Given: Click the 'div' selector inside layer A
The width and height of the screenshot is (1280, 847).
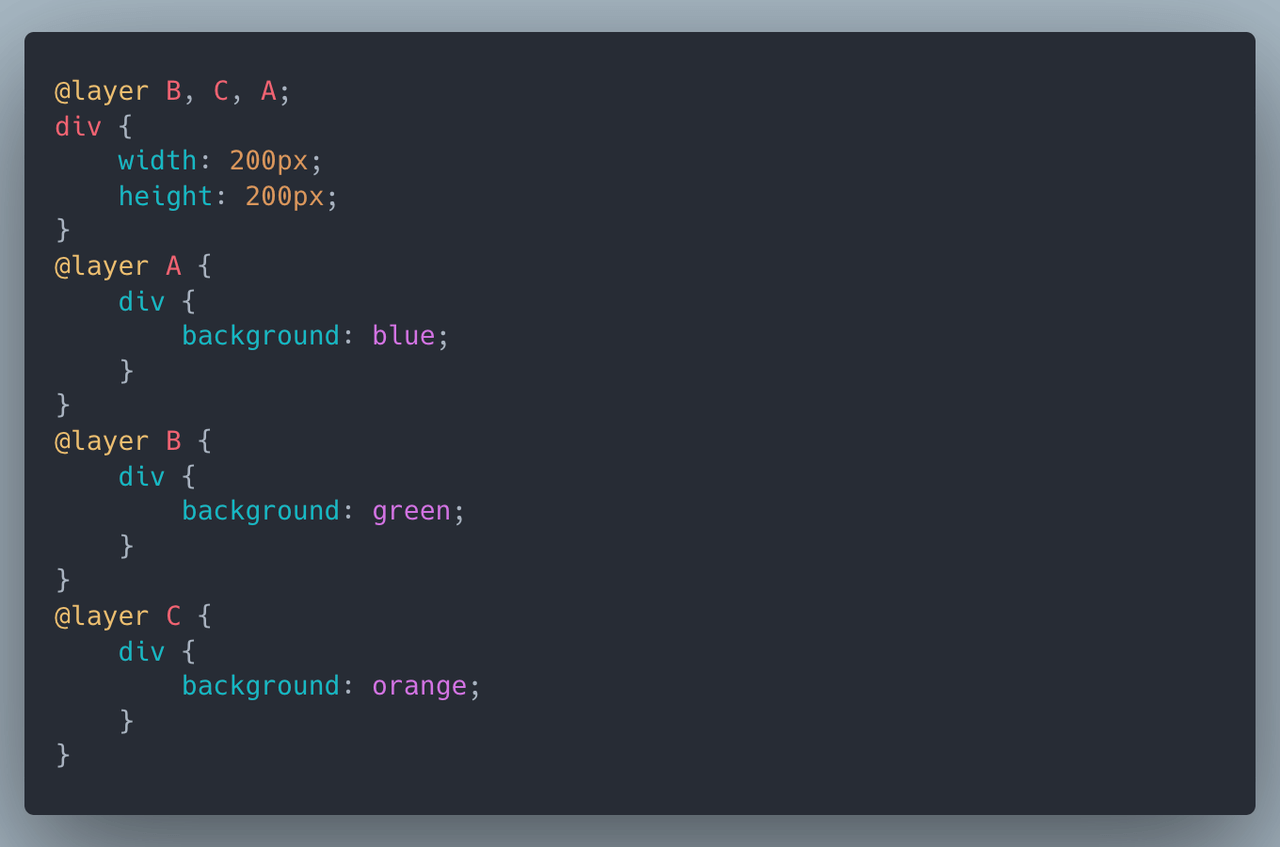Looking at the screenshot, I should tap(141, 301).
